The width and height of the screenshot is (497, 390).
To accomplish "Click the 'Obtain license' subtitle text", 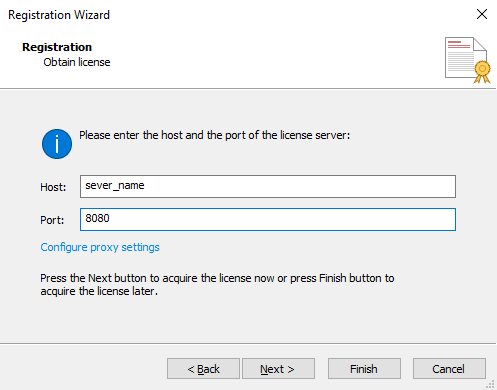I will click(x=77, y=62).
